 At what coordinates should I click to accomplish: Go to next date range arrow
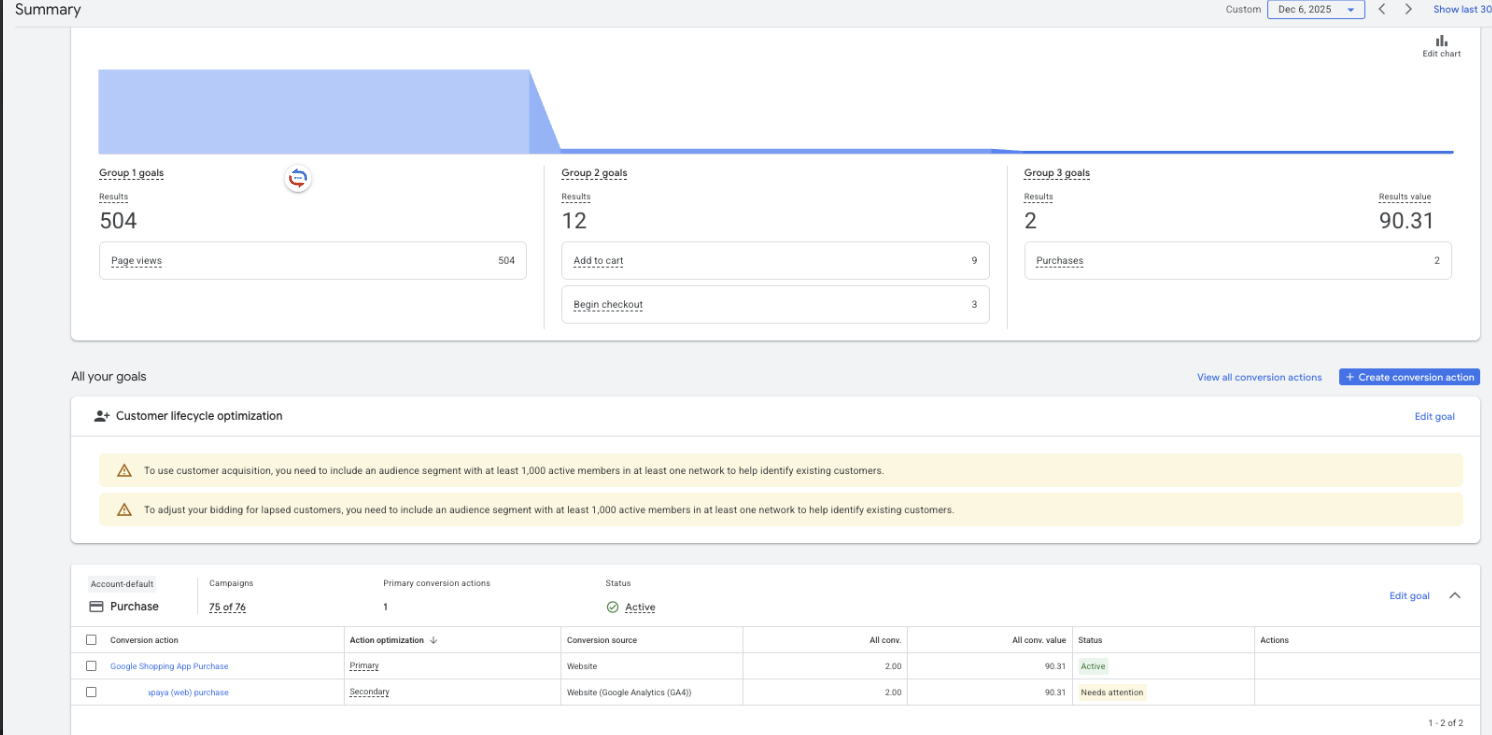click(x=1408, y=9)
